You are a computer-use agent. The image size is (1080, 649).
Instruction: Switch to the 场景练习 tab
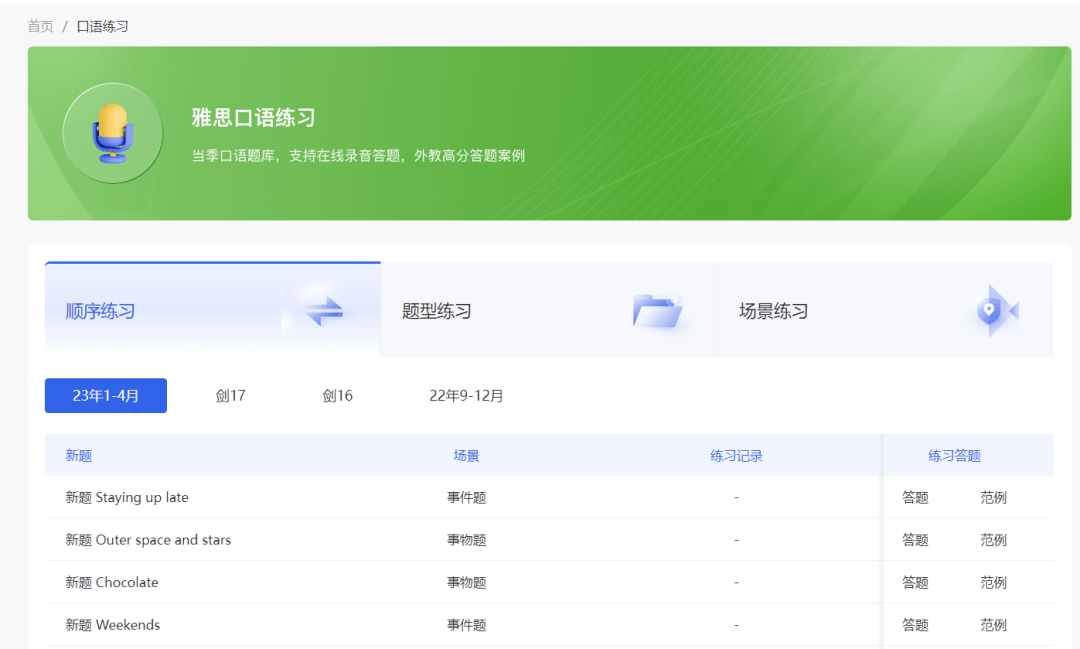(x=886, y=309)
